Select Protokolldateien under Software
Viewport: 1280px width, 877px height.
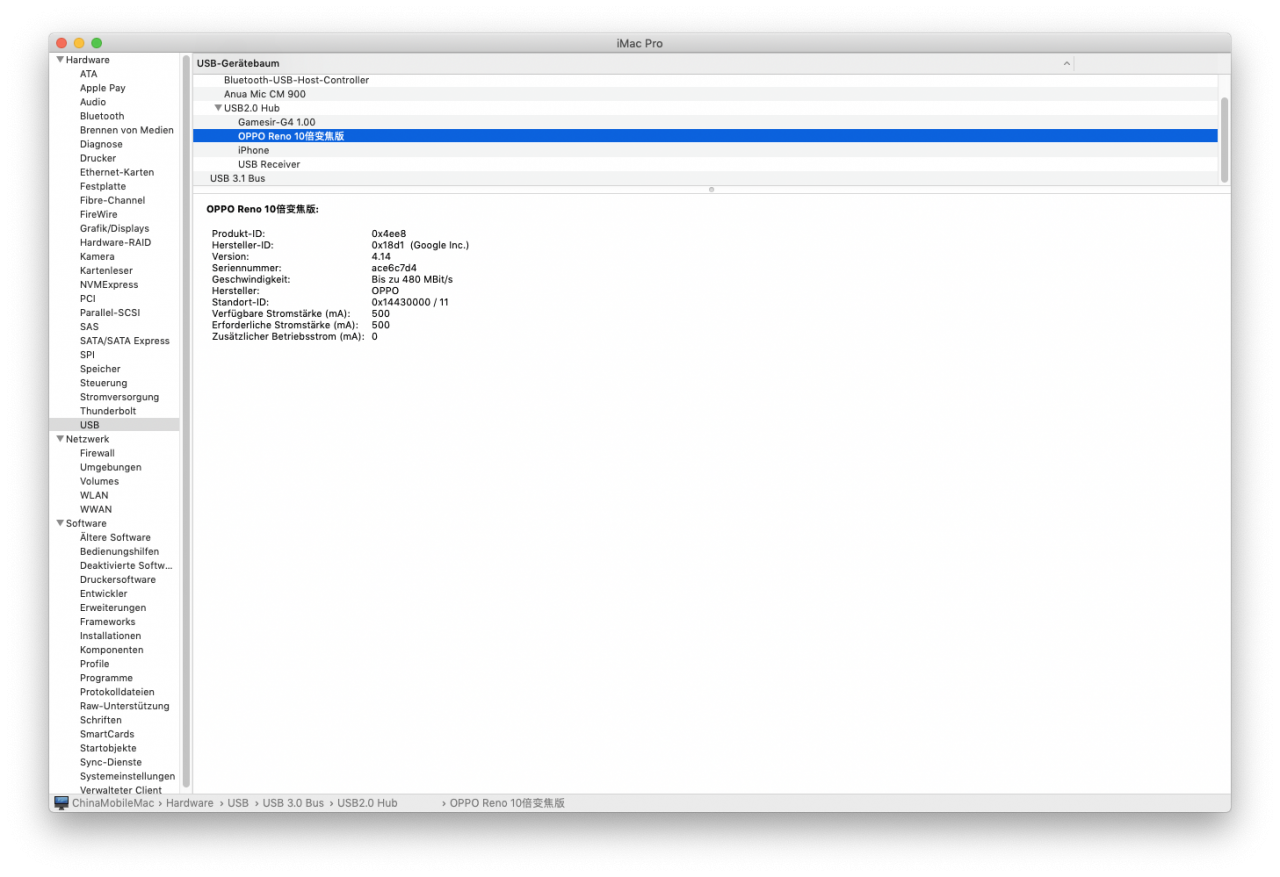(x=117, y=691)
